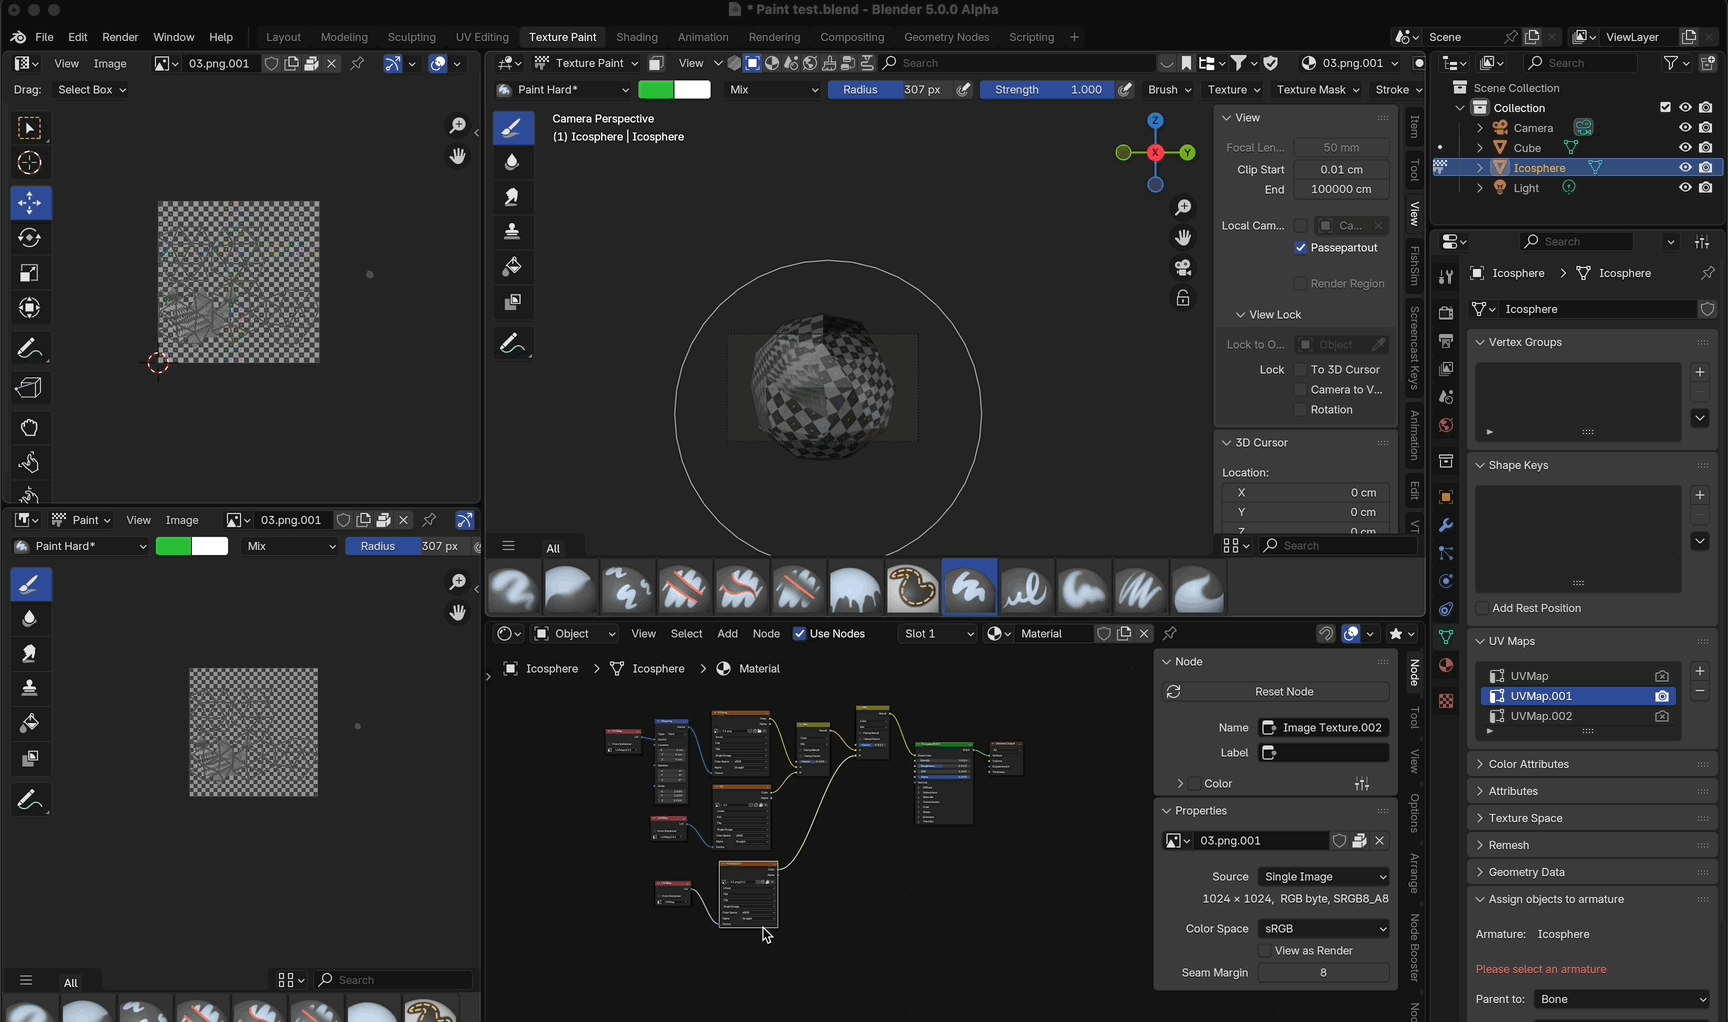Screen dimensions: 1728x1022
Task: Click the green primary color swatch in 3D viewport
Action: 656,90
